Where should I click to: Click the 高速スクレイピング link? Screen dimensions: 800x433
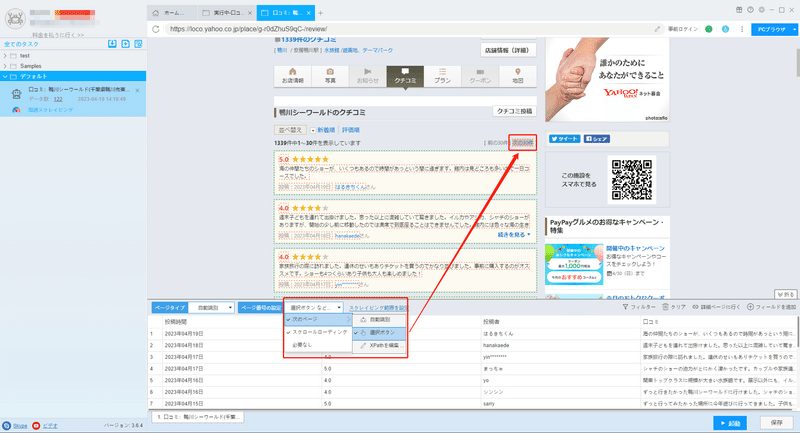(x=50, y=110)
